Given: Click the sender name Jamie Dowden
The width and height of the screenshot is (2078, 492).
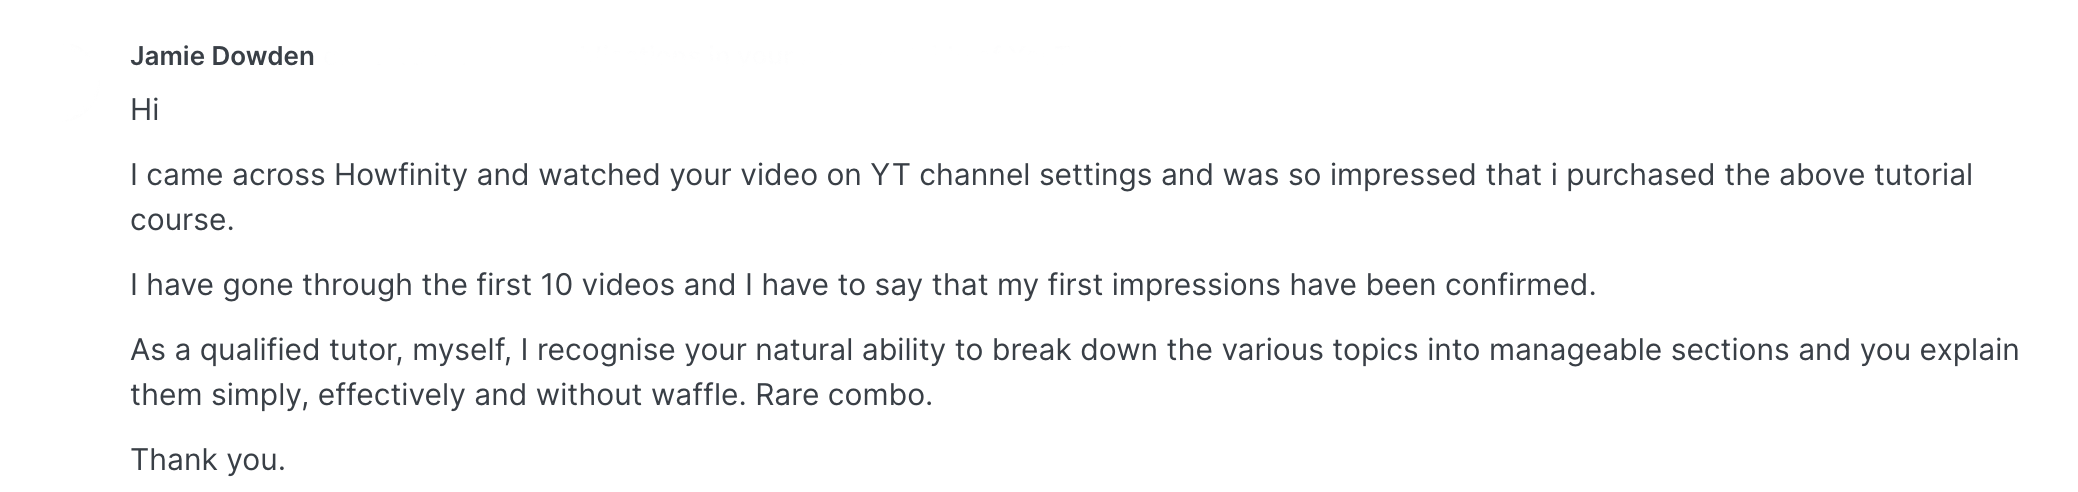Looking at the screenshot, I should pyautogui.click(x=222, y=57).
